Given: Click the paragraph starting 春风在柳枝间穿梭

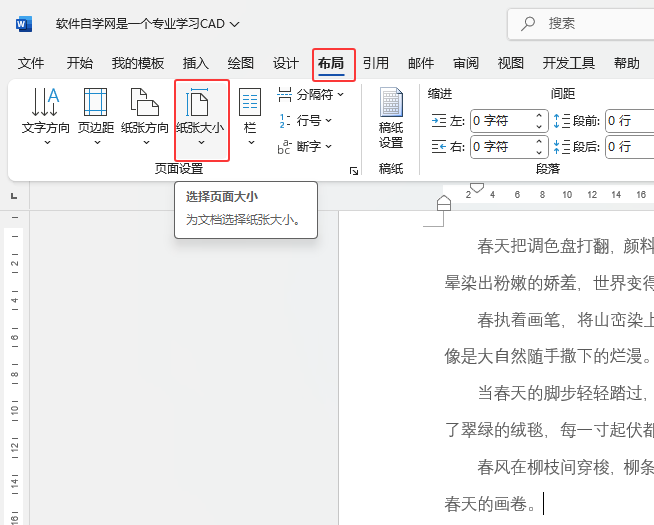Looking at the screenshot, I should coord(566,467).
